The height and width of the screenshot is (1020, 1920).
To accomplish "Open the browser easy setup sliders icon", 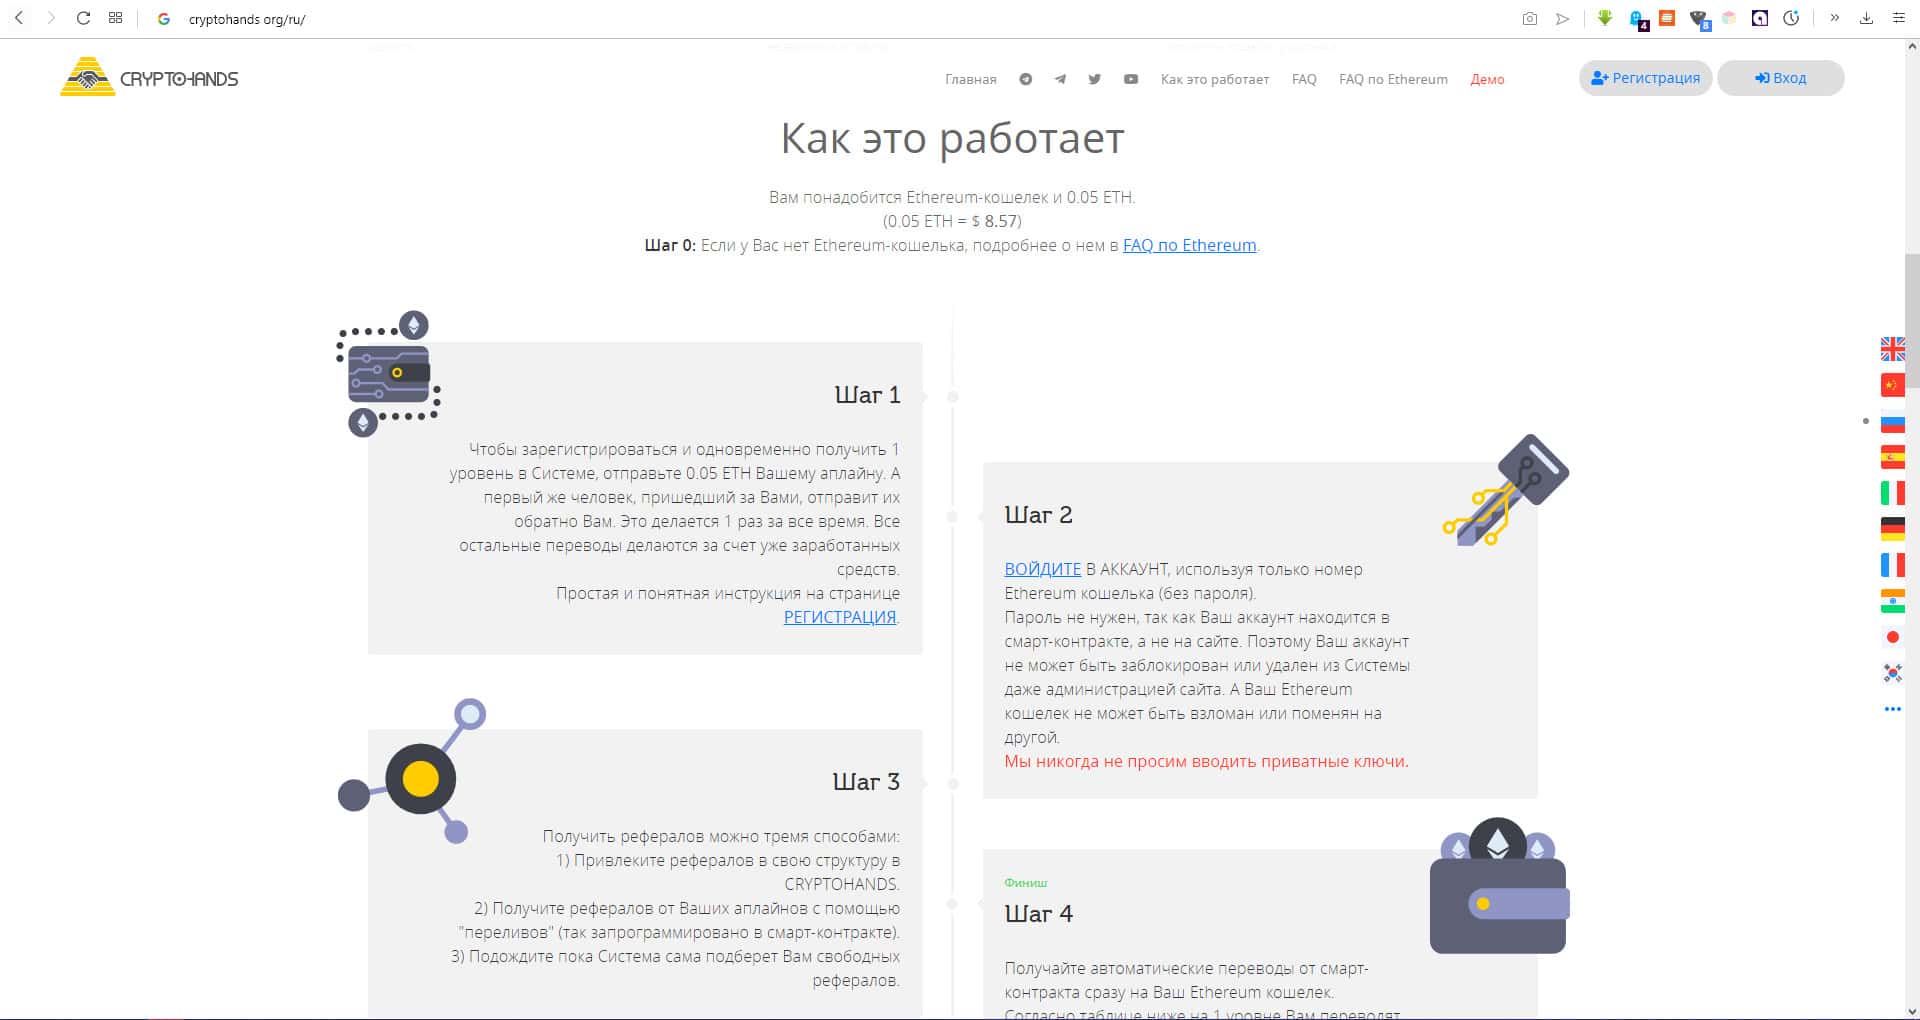I will pyautogui.click(x=1898, y=18).
